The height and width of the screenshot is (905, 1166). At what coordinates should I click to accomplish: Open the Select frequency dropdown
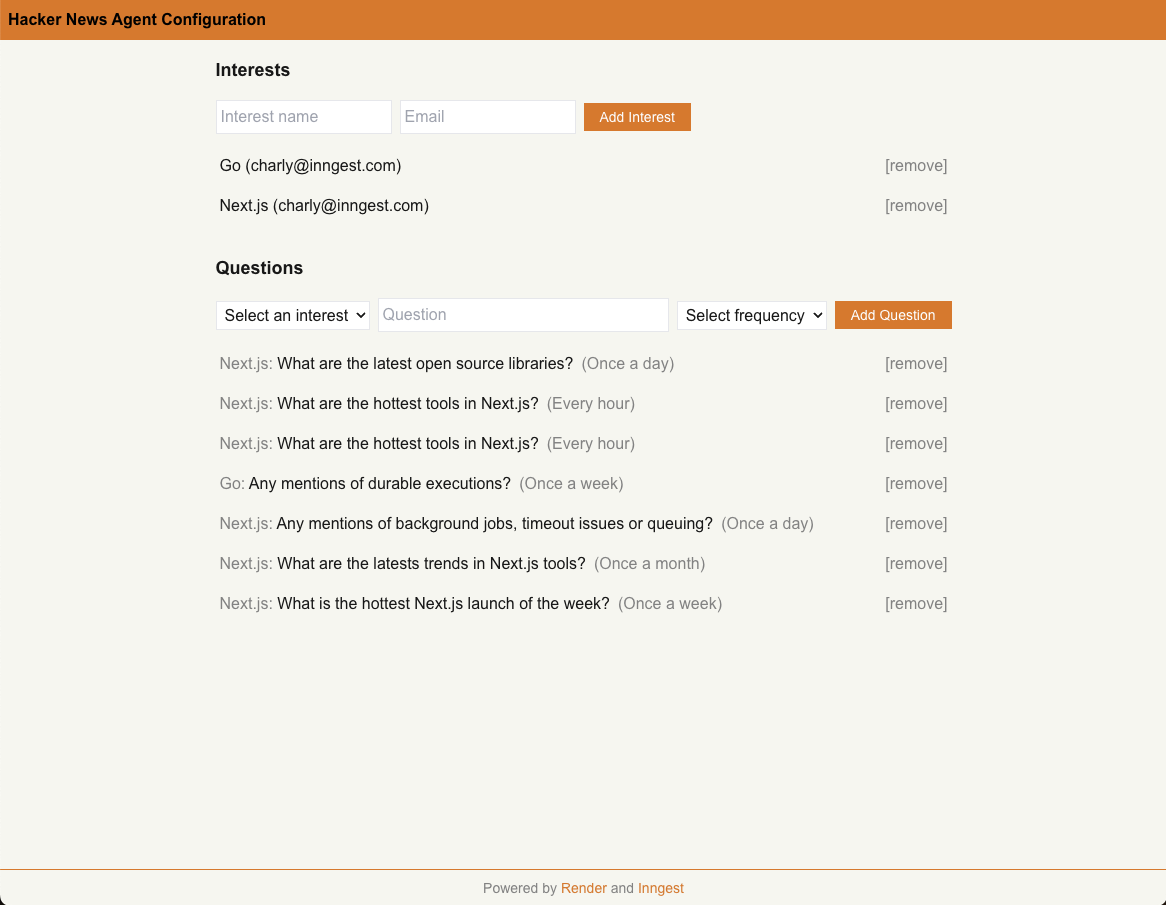point(752,315)
